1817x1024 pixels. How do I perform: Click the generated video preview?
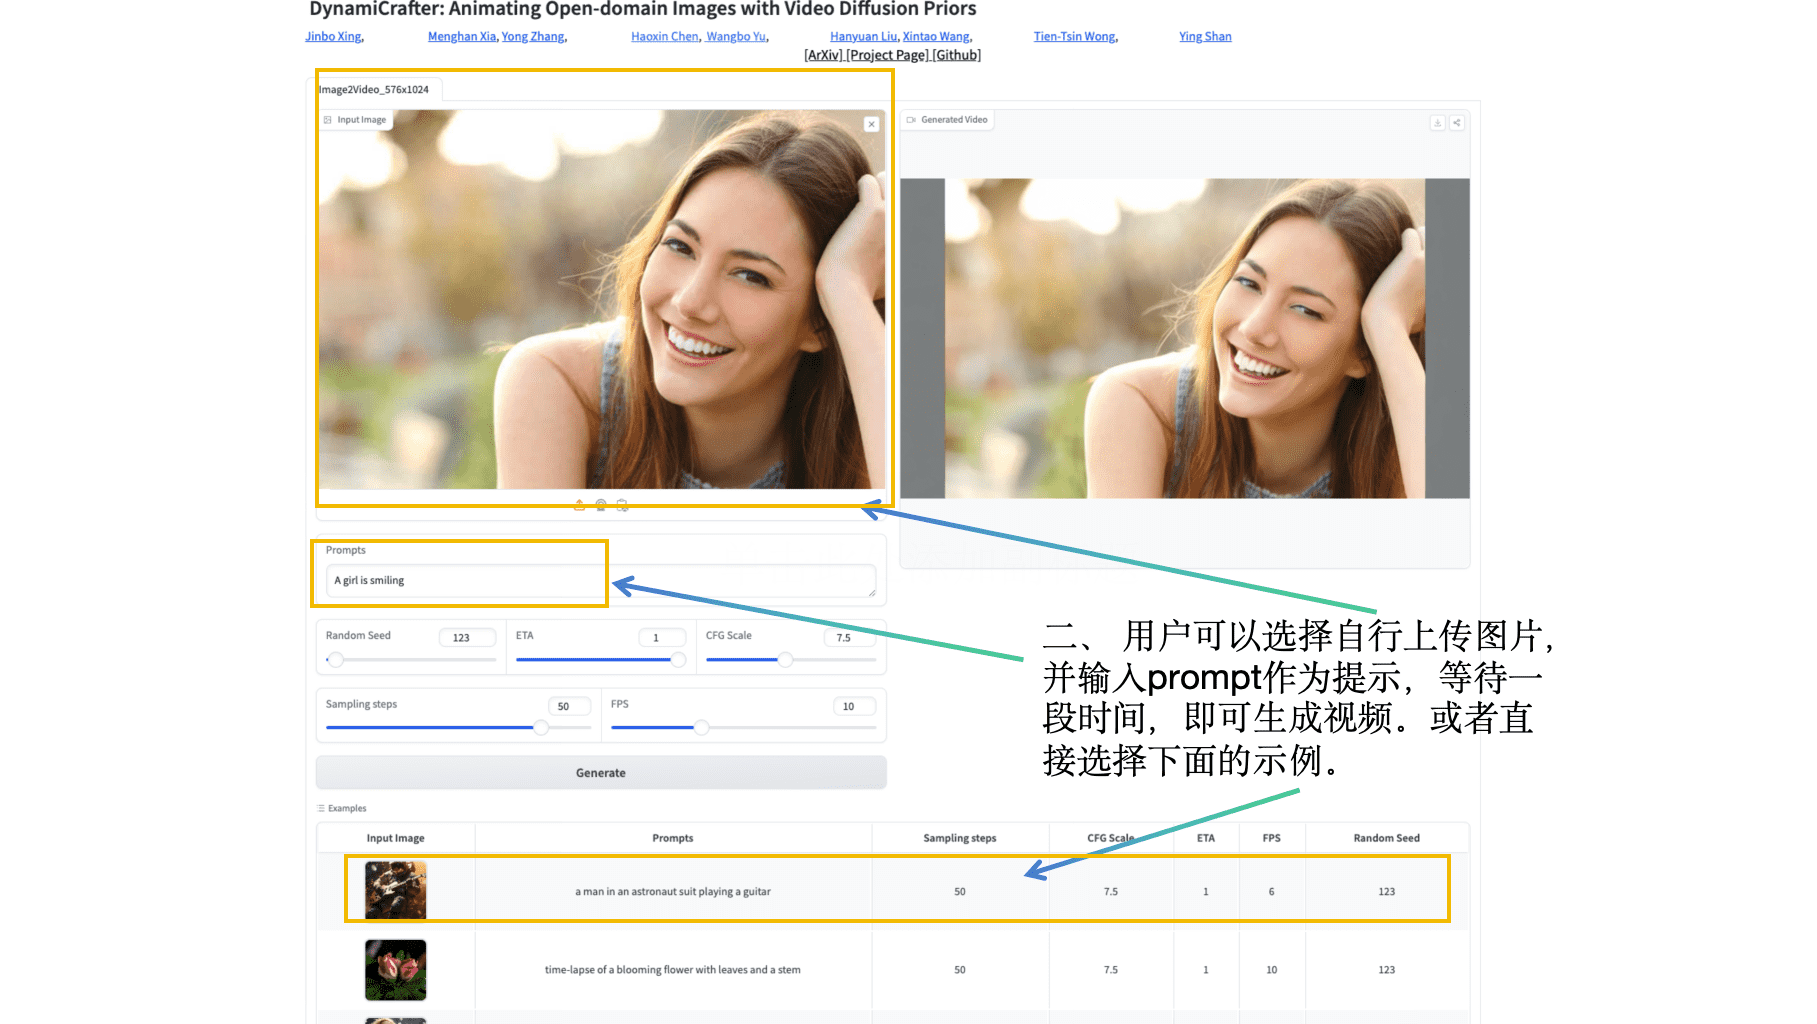click(x=1185, y=338)
